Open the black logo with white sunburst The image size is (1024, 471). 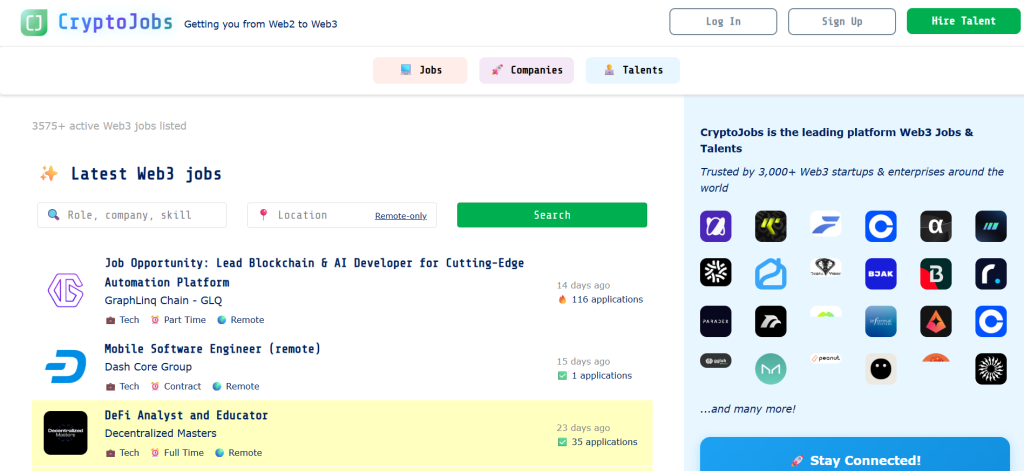tap(991, 369)
